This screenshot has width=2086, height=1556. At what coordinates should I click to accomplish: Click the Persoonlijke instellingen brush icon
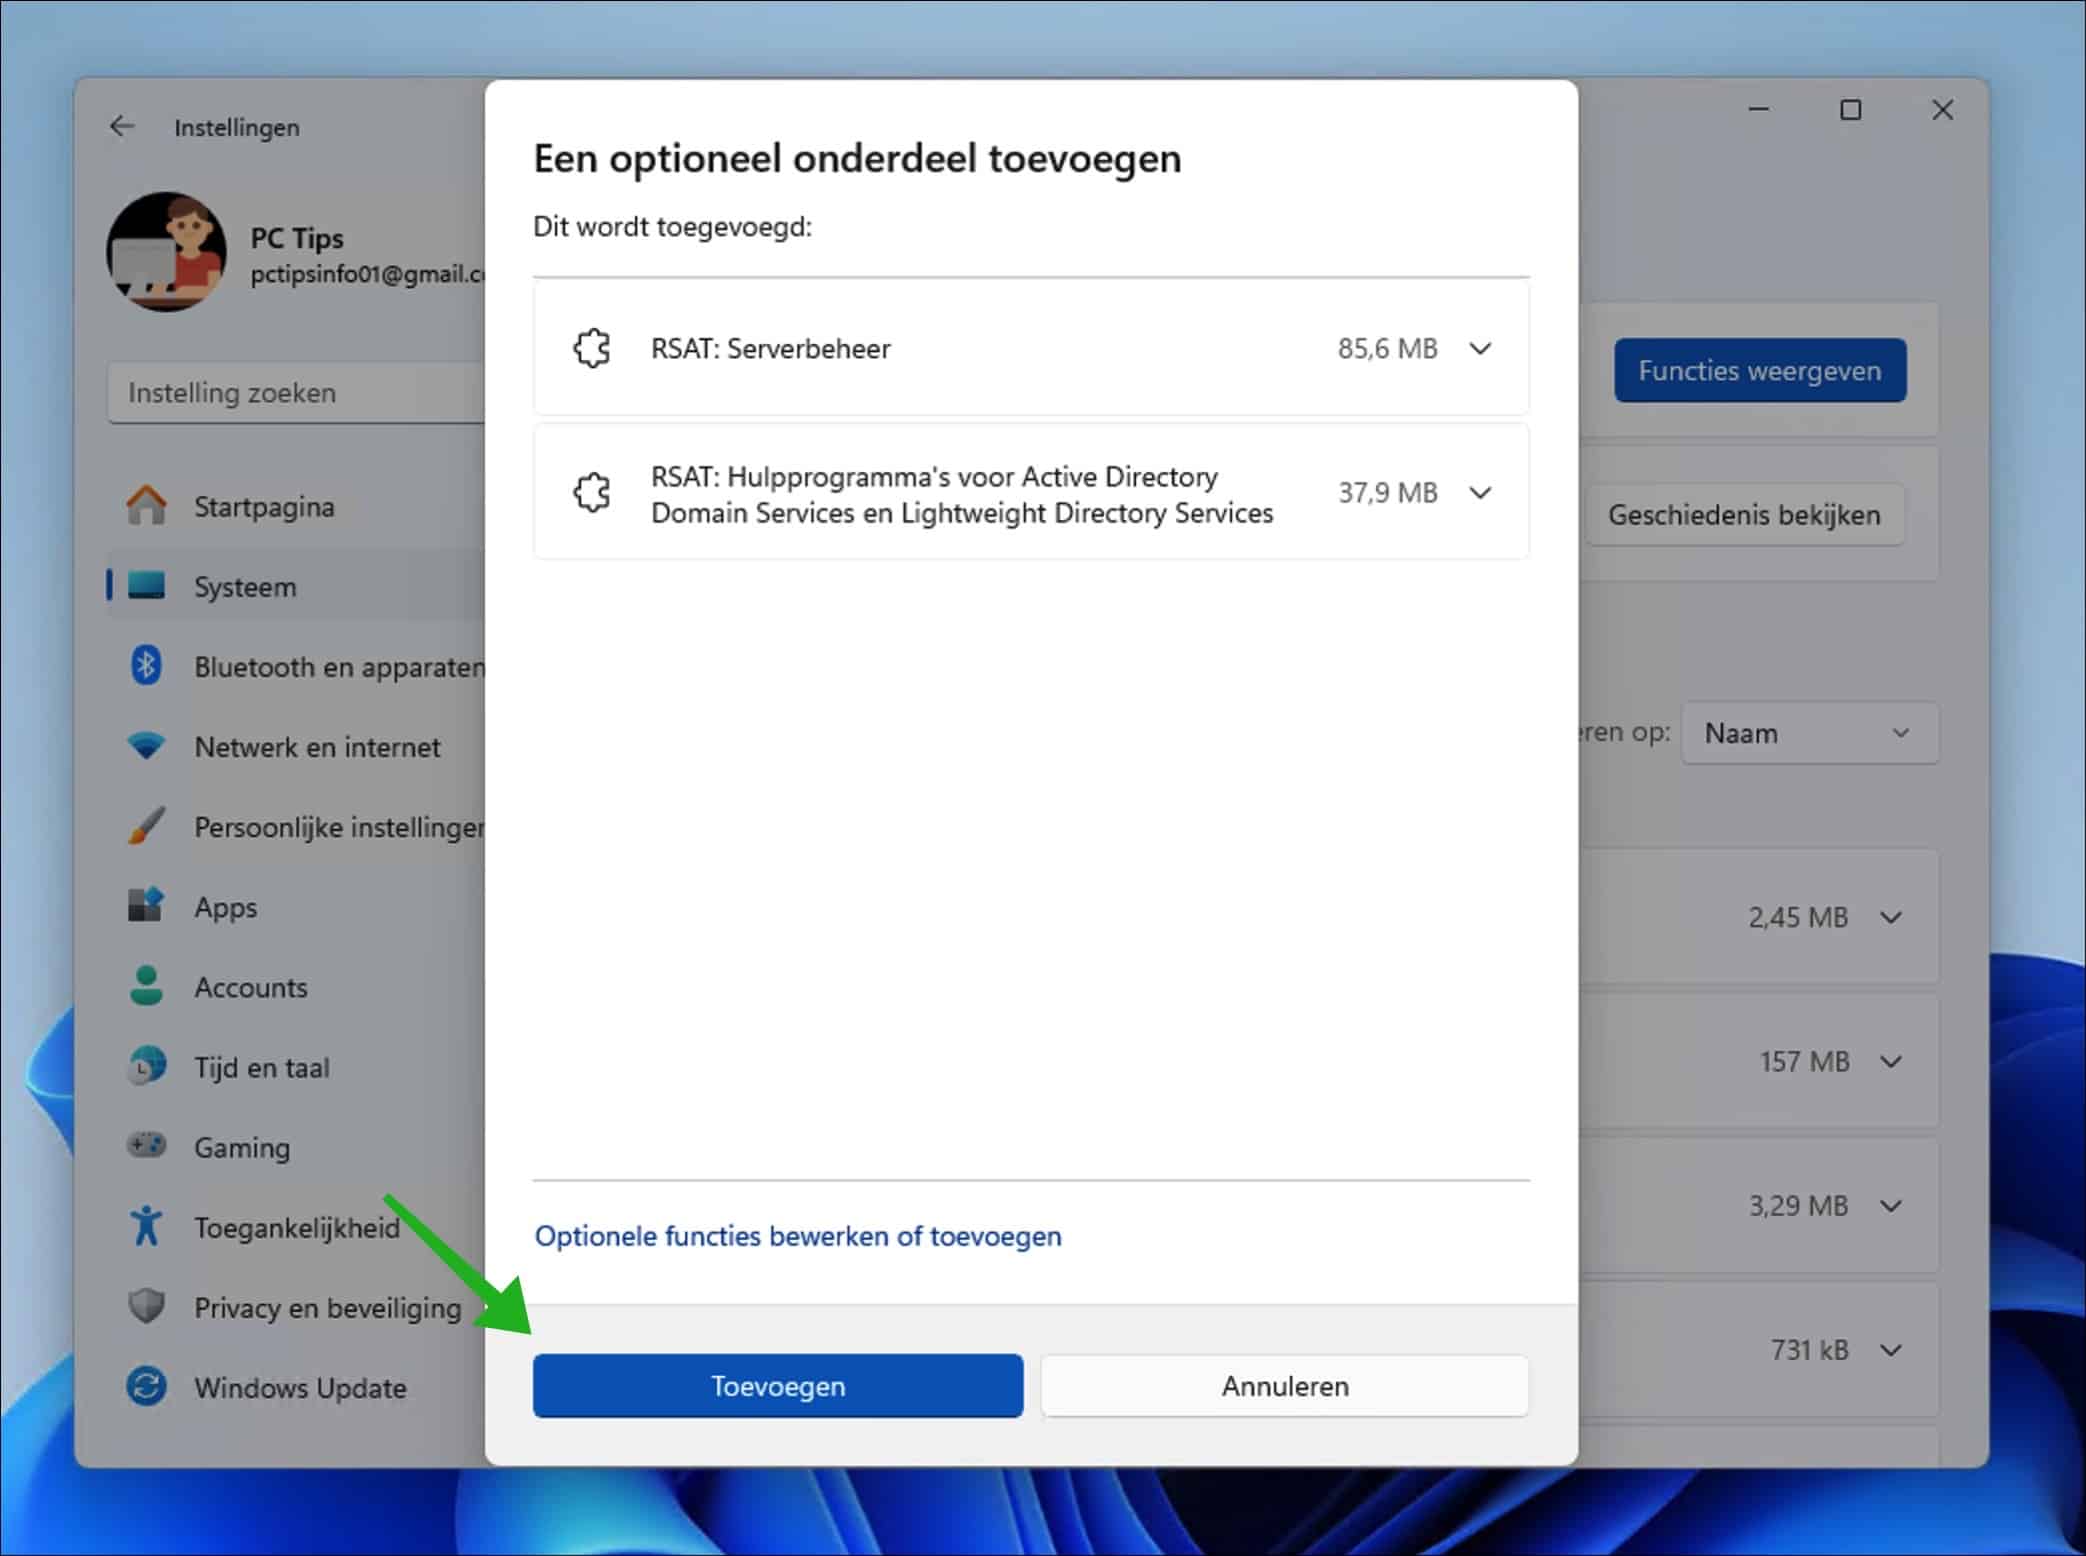146,826
